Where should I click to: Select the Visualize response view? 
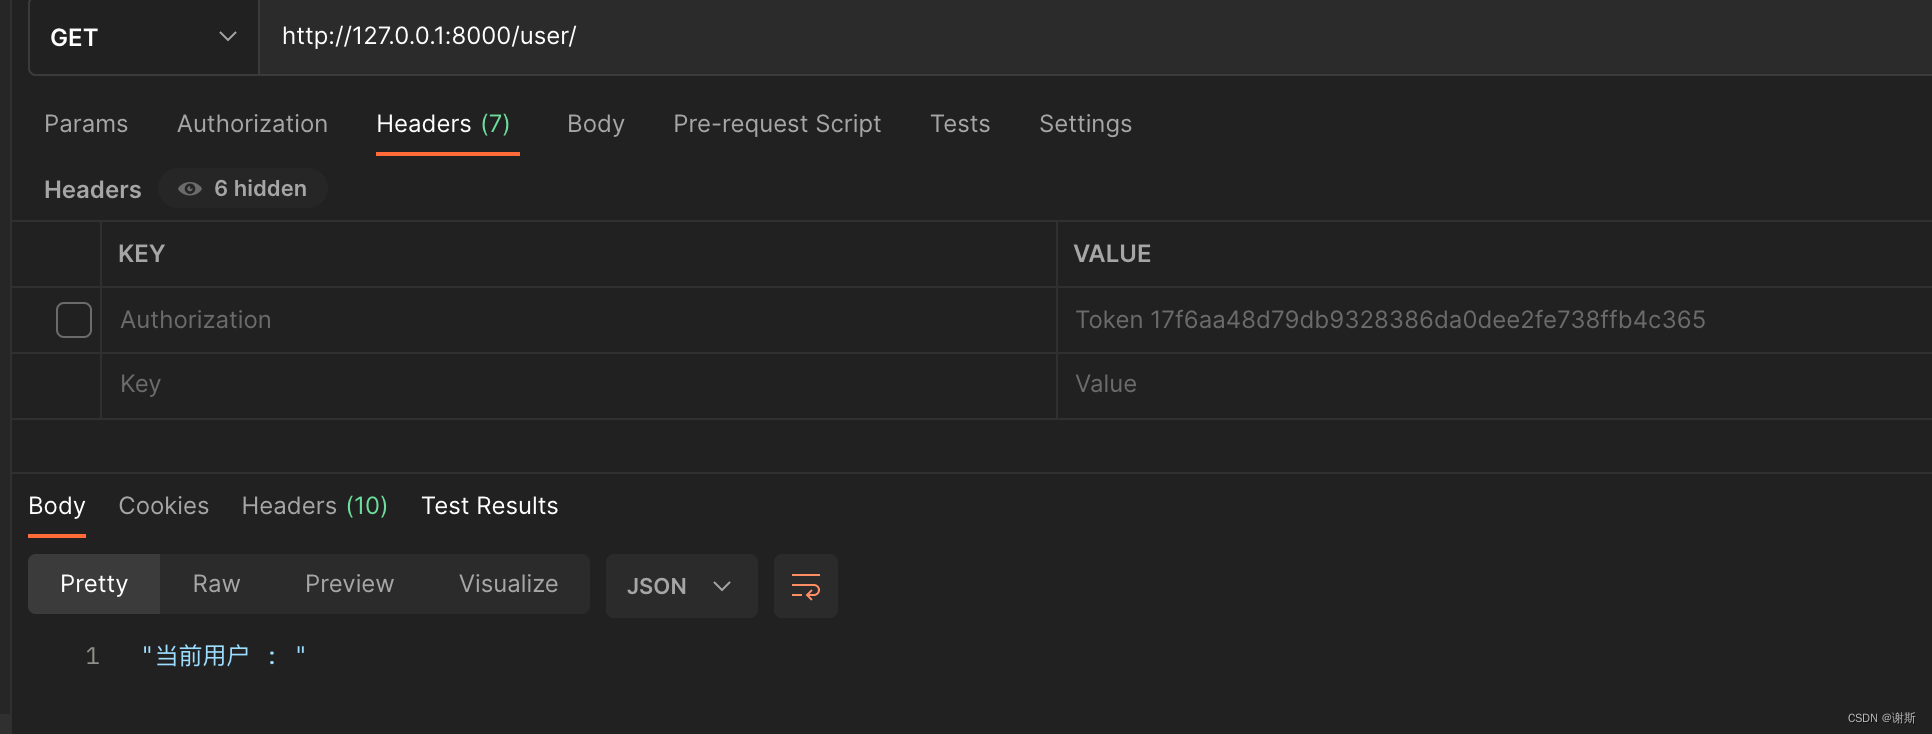[508, 584]
